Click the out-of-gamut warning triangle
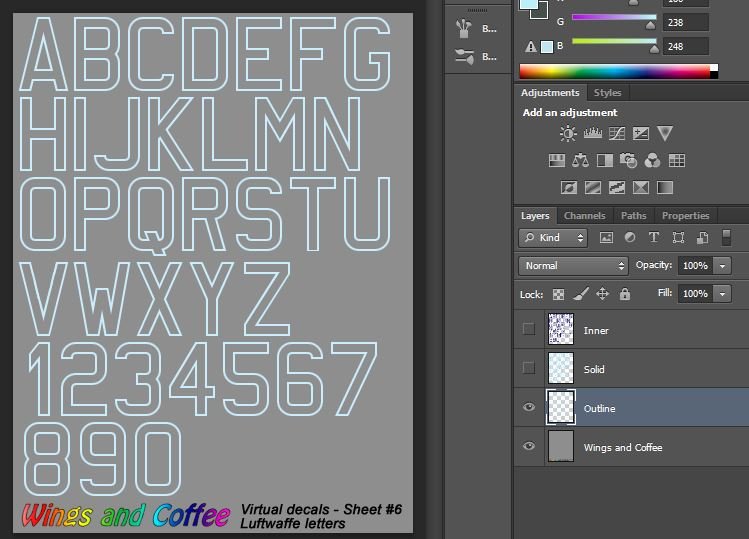 coord(531,47)
